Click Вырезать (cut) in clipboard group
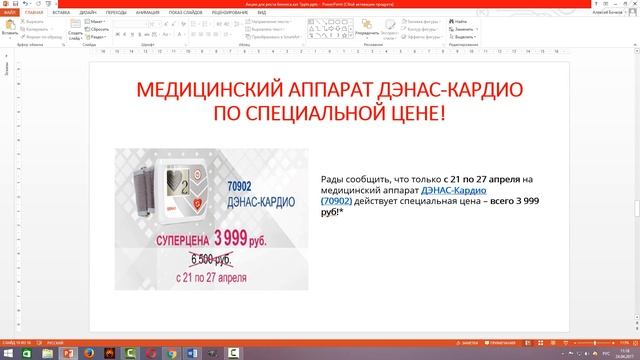The image size is (640, 360). click(32, 21)
